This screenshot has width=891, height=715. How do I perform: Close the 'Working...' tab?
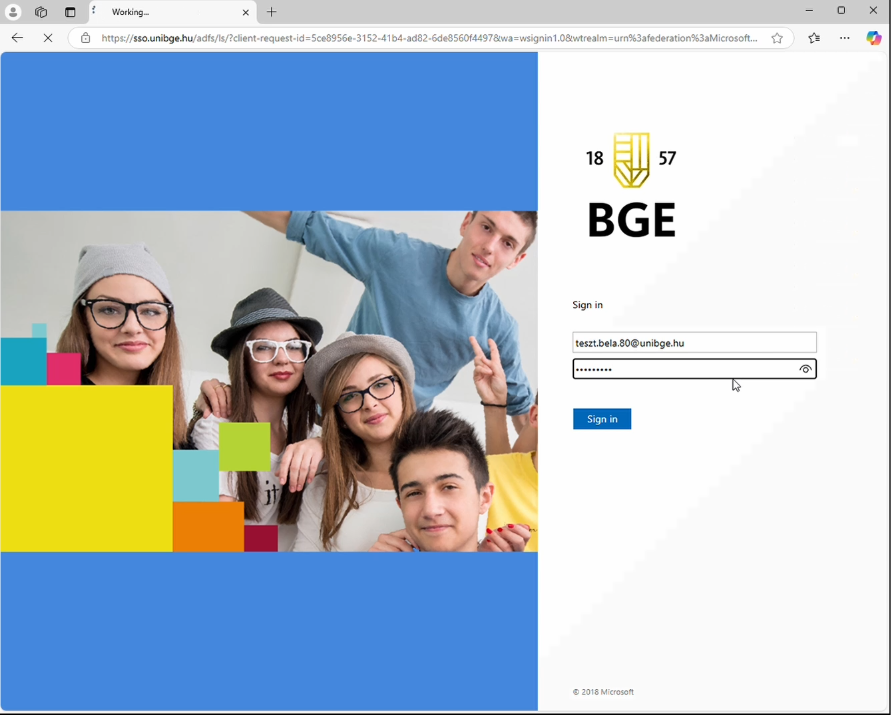pos(245,12)
